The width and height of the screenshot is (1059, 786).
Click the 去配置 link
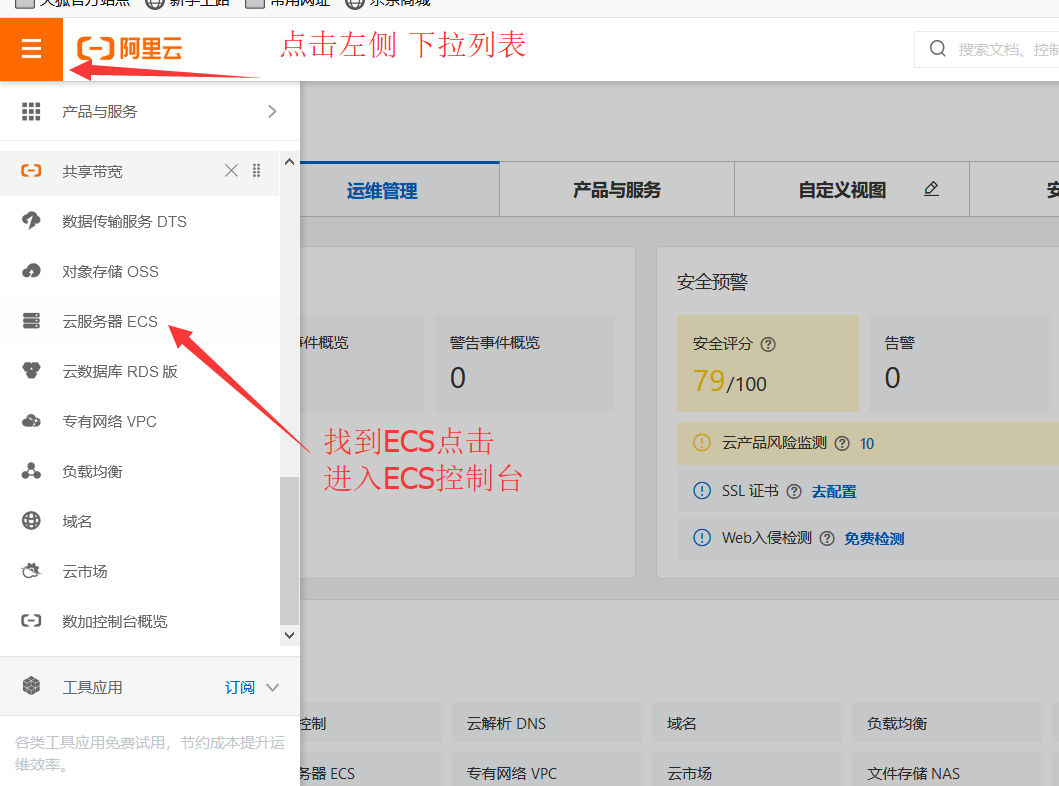[834, 492]
